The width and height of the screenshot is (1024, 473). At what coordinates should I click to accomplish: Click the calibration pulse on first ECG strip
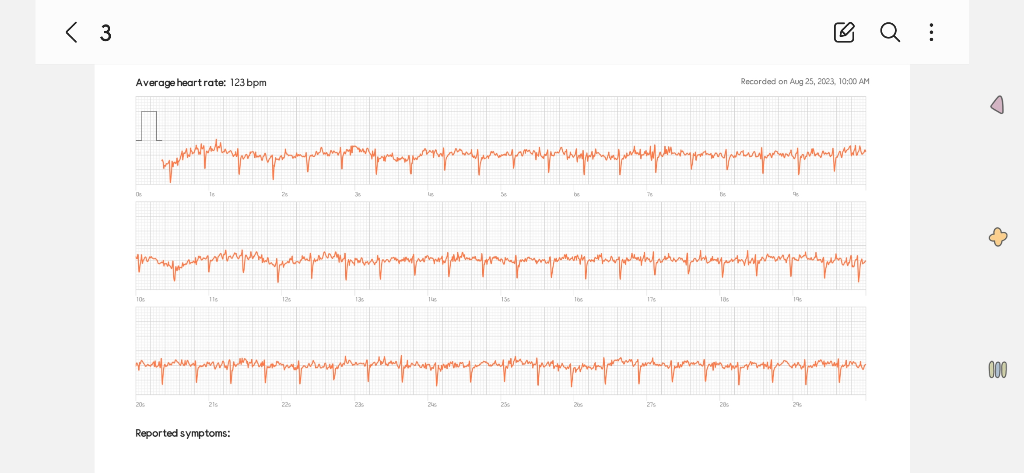point(149,126)
